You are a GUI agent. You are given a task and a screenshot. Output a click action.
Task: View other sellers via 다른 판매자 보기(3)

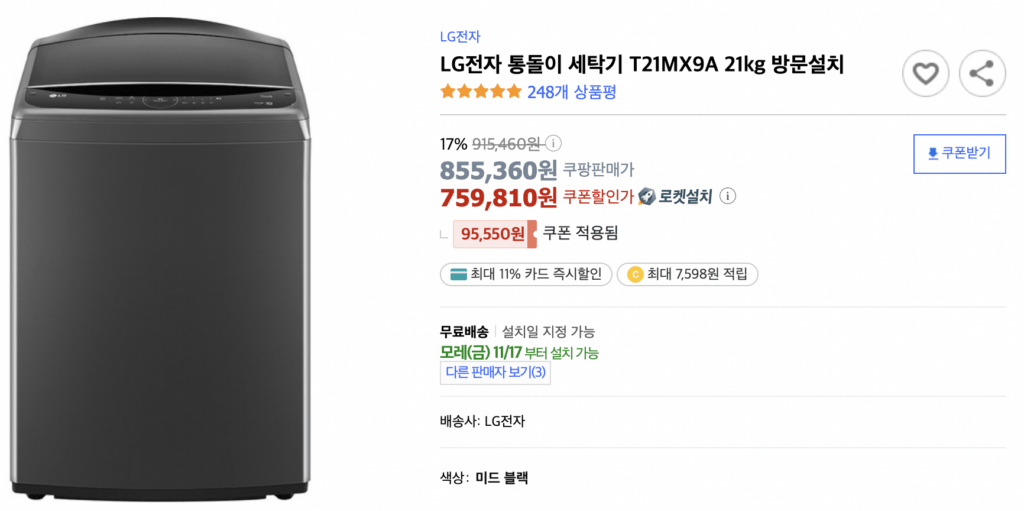[495, 372]
